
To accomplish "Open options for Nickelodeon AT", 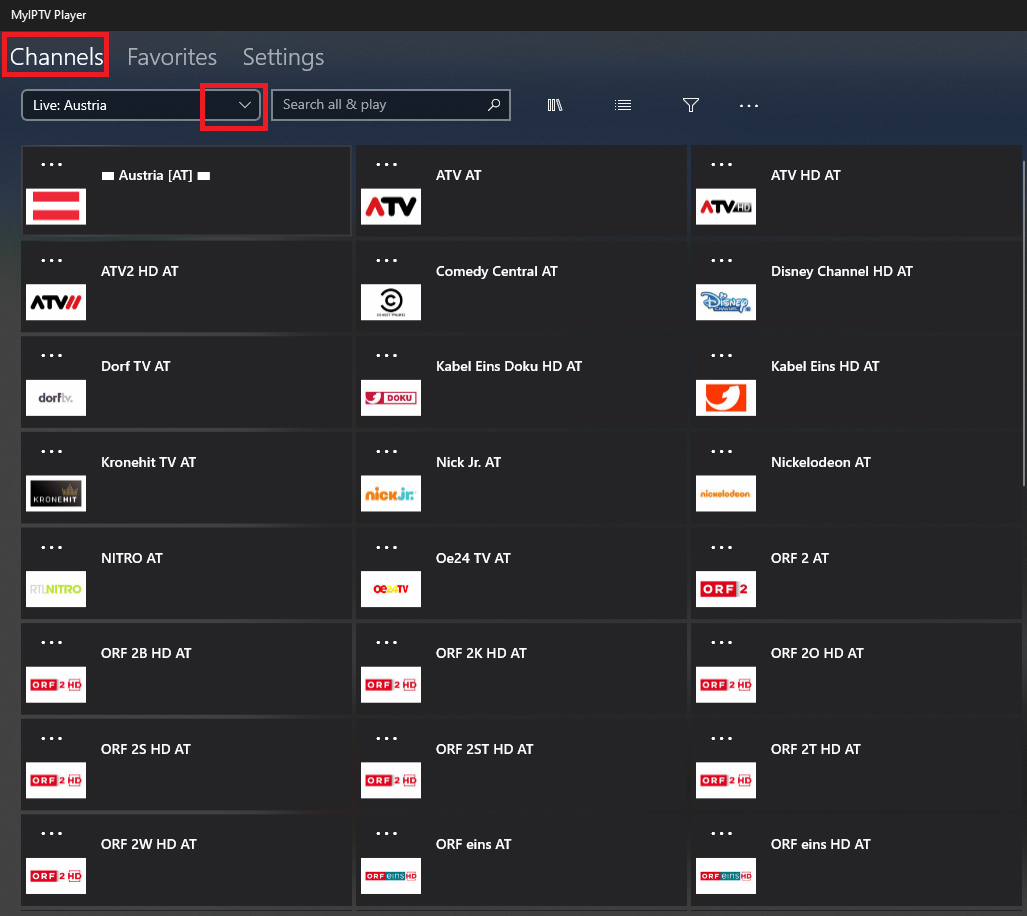I will 722,451.
